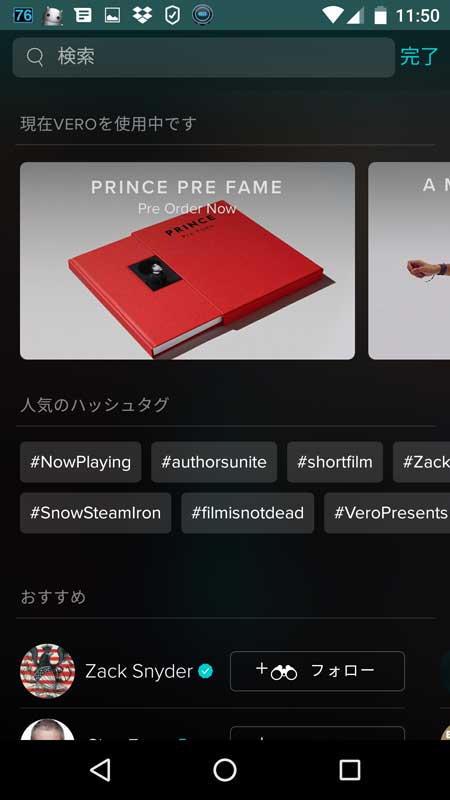Select the #VeroPresents hashtag chip
This screenshot has width=450, height=800.
coord(387,513)
